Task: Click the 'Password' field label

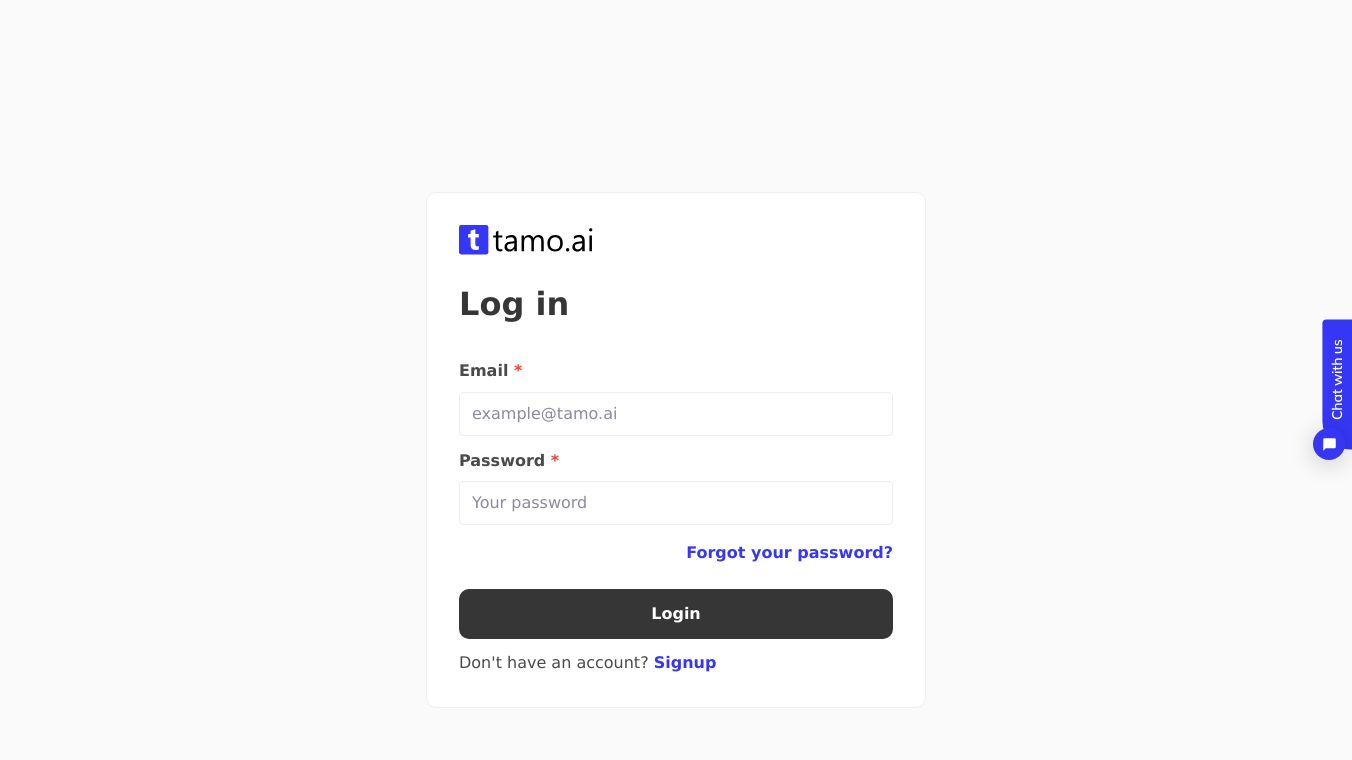Action: pos(501,461)
